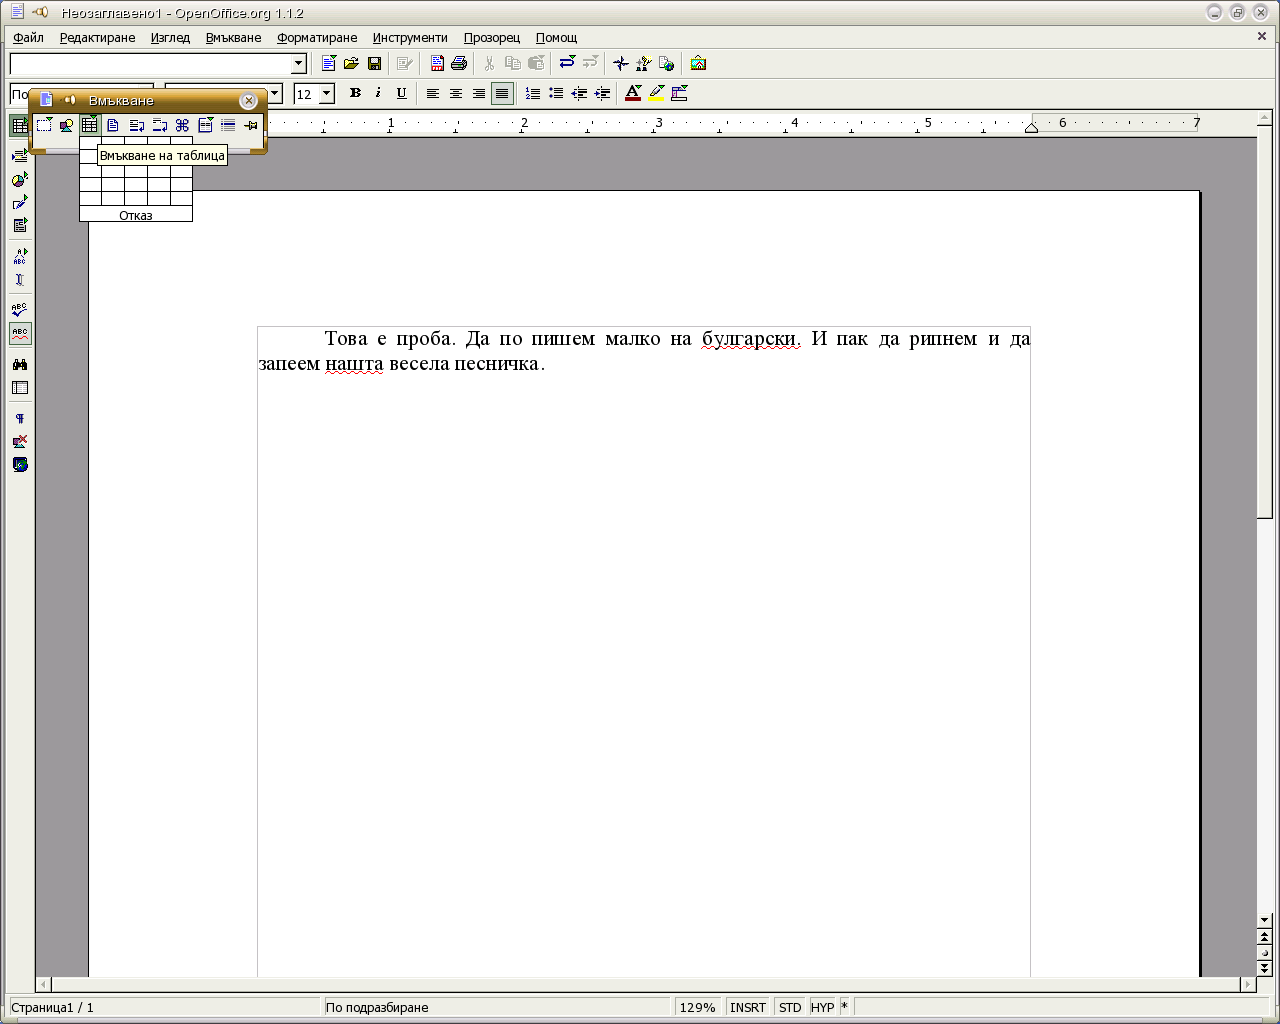Open the Файл menu
This screenshot has height=1024, width=1280.
click(29, 38)
